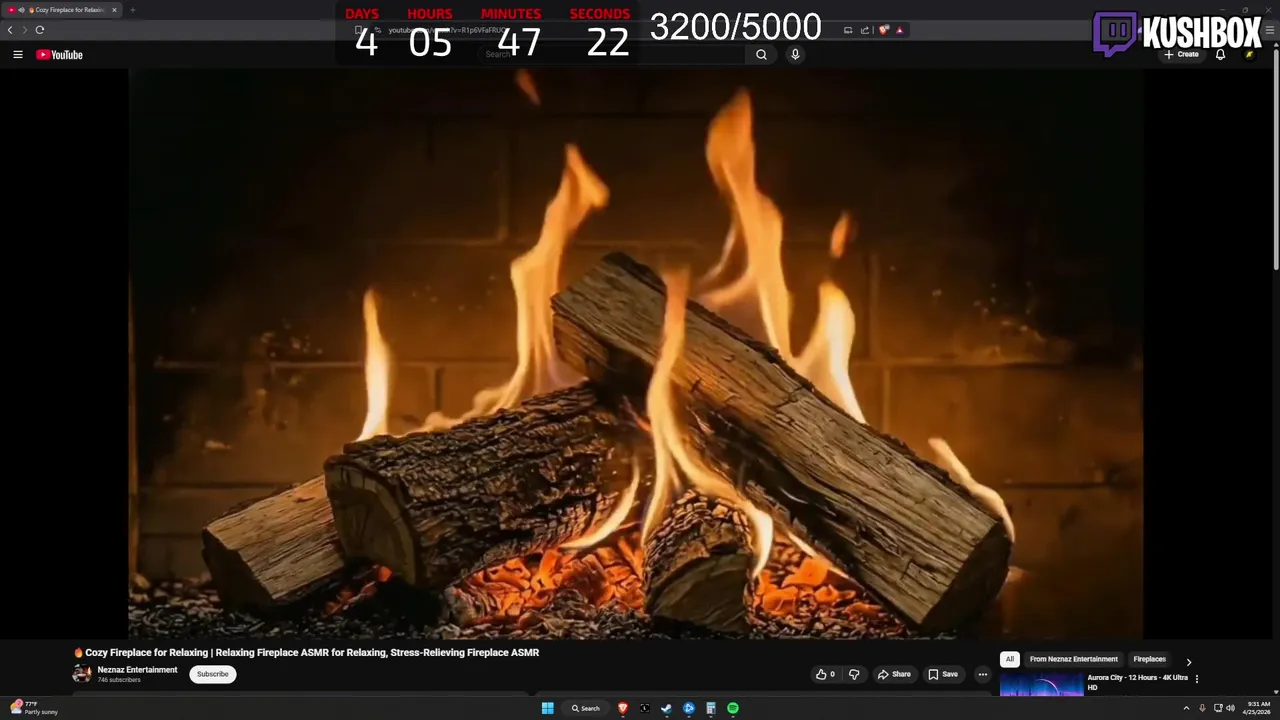Click the video title text
Viewport: 1280px width, 720px height.
[312, 652]
